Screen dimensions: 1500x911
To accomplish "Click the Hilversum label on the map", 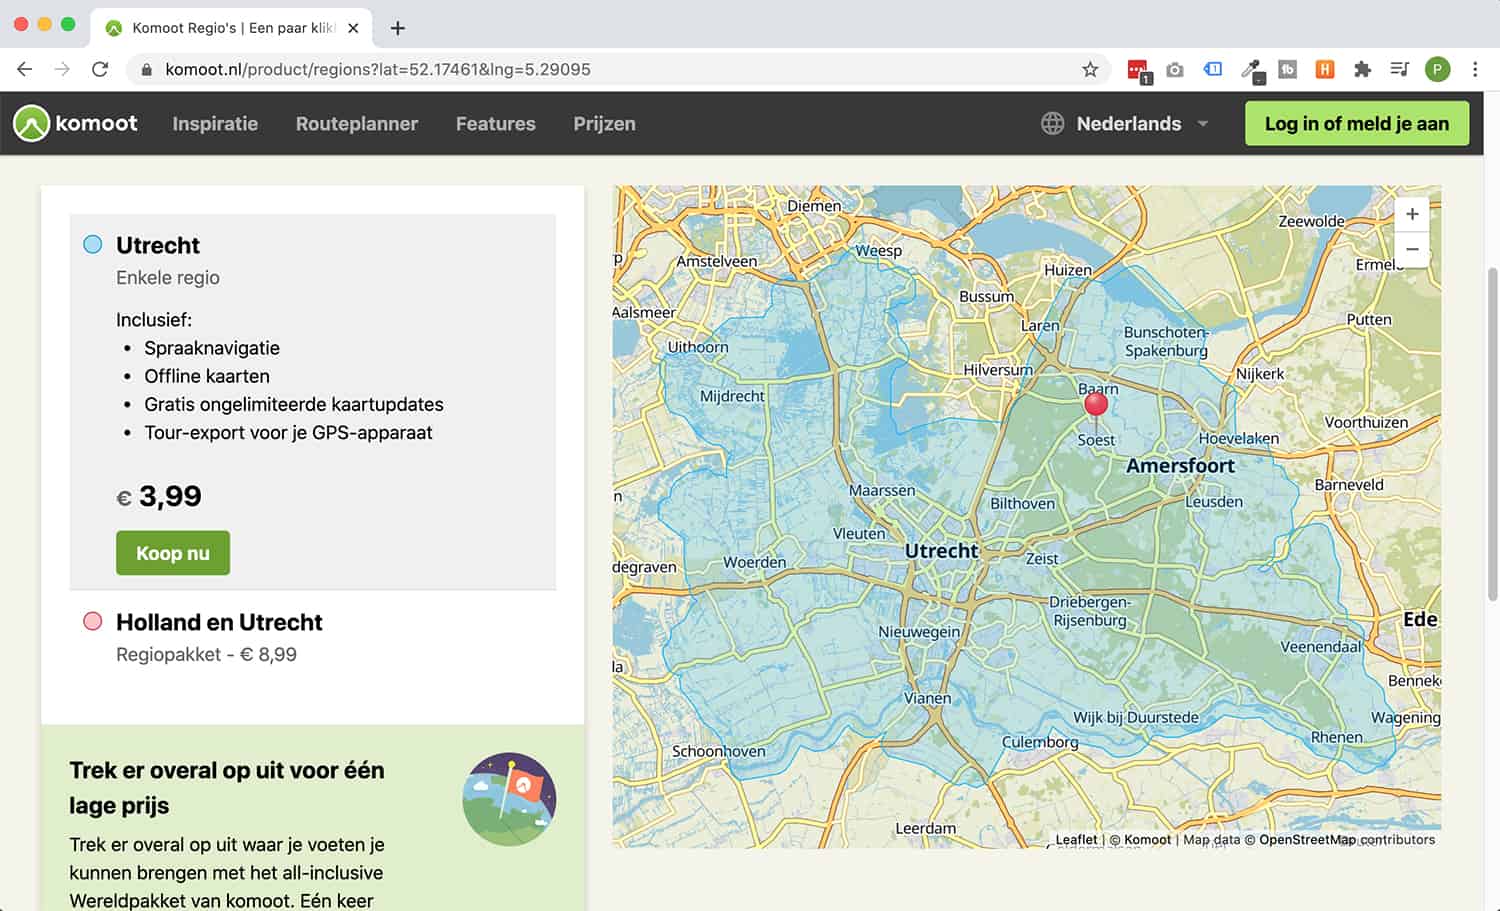I will pyautogui.click(x=998, y=370).
